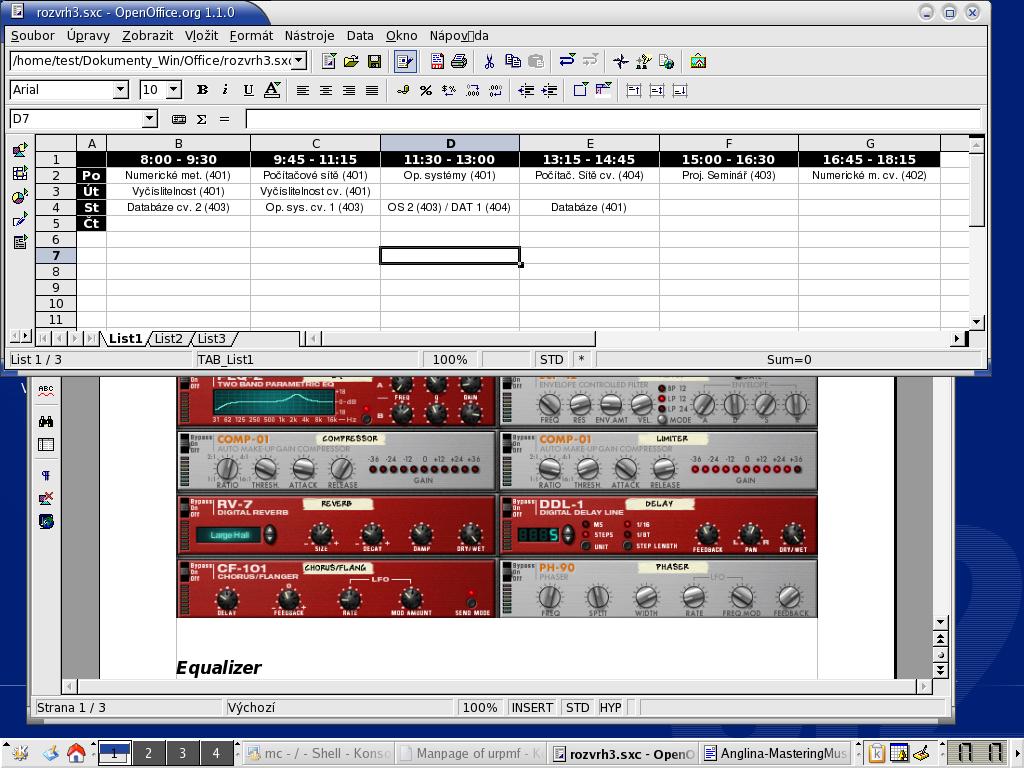Toggle Bold formatting
This screenshot has height=768, width=1024.
click(x=202, y=90)
